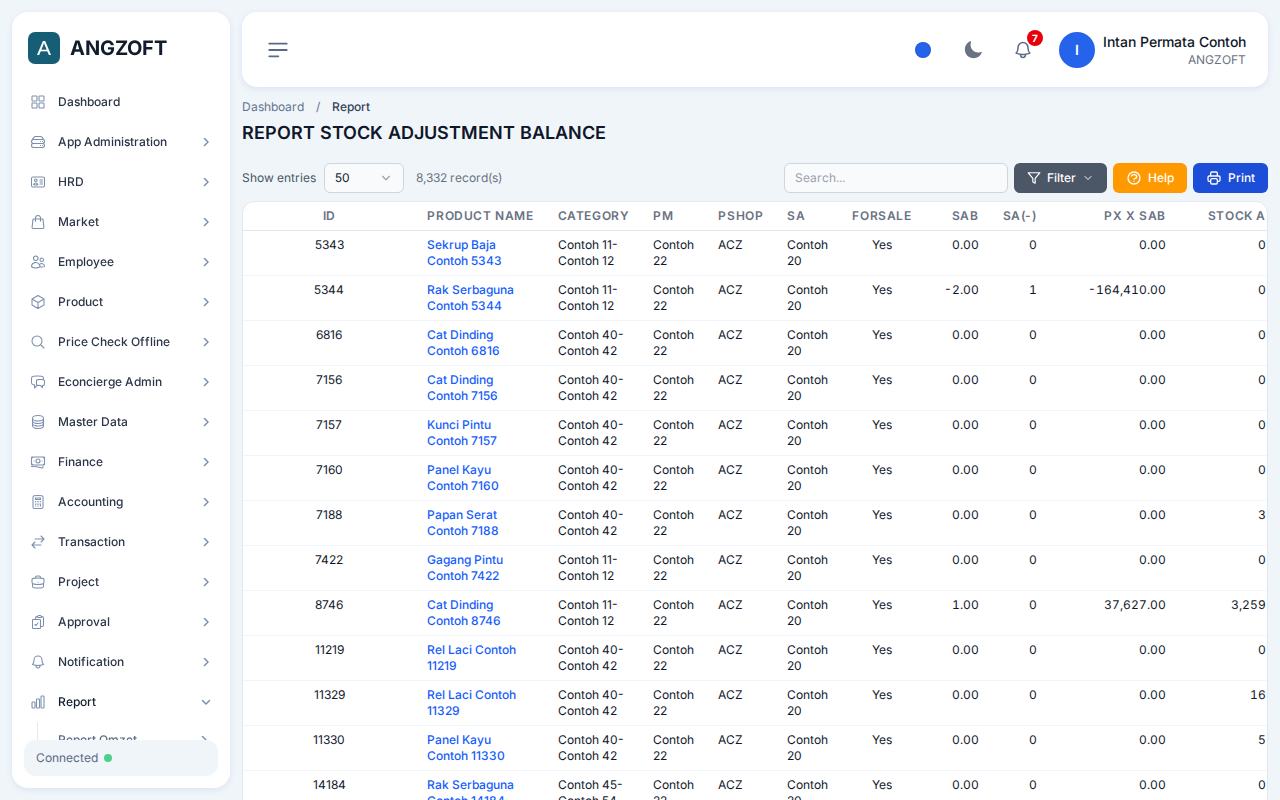The image size is (1280, 800).
Task: Click the Accounting calculator icon
Action: point(38,502)
